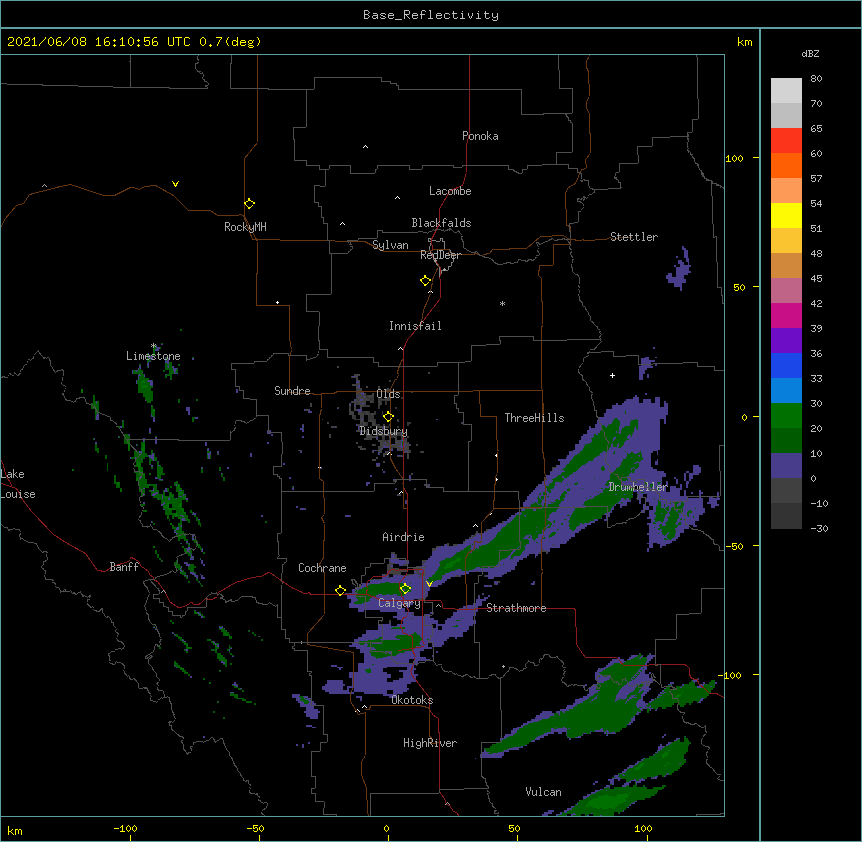The image size is (862, 842).
Task: Pick the pink 42–45 dBZ legend swatch
Action: (786, 291)
